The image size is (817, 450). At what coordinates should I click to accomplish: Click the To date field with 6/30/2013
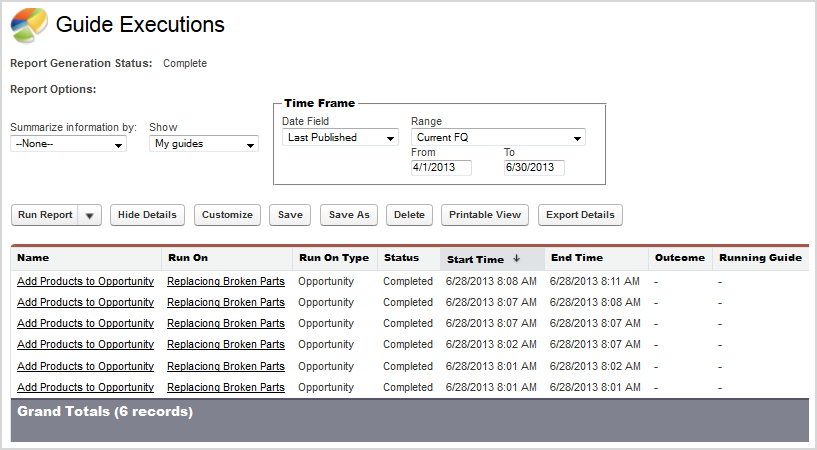point(534,168)
